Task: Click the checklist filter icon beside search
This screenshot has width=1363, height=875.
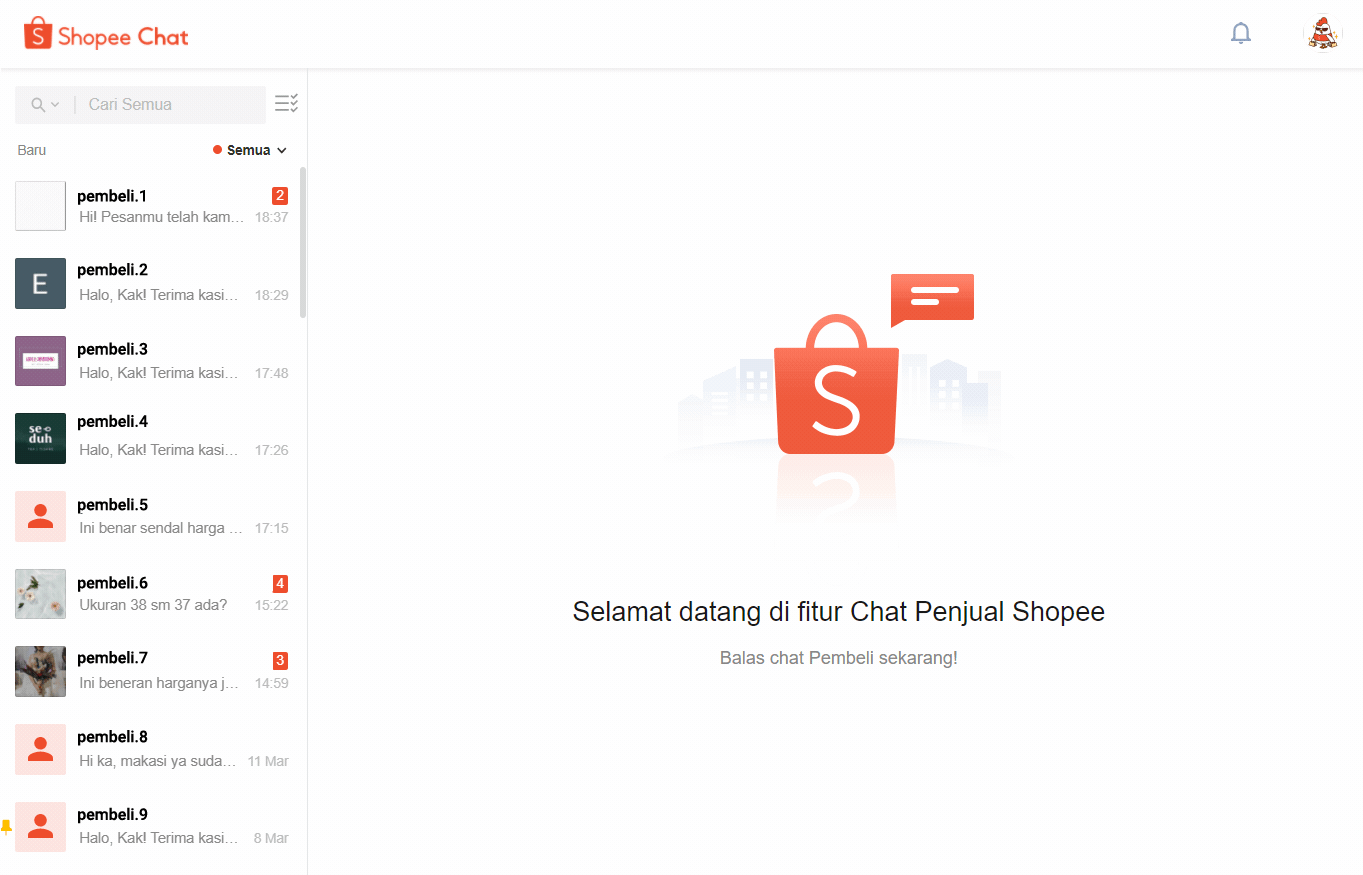Action: [286, 103]
